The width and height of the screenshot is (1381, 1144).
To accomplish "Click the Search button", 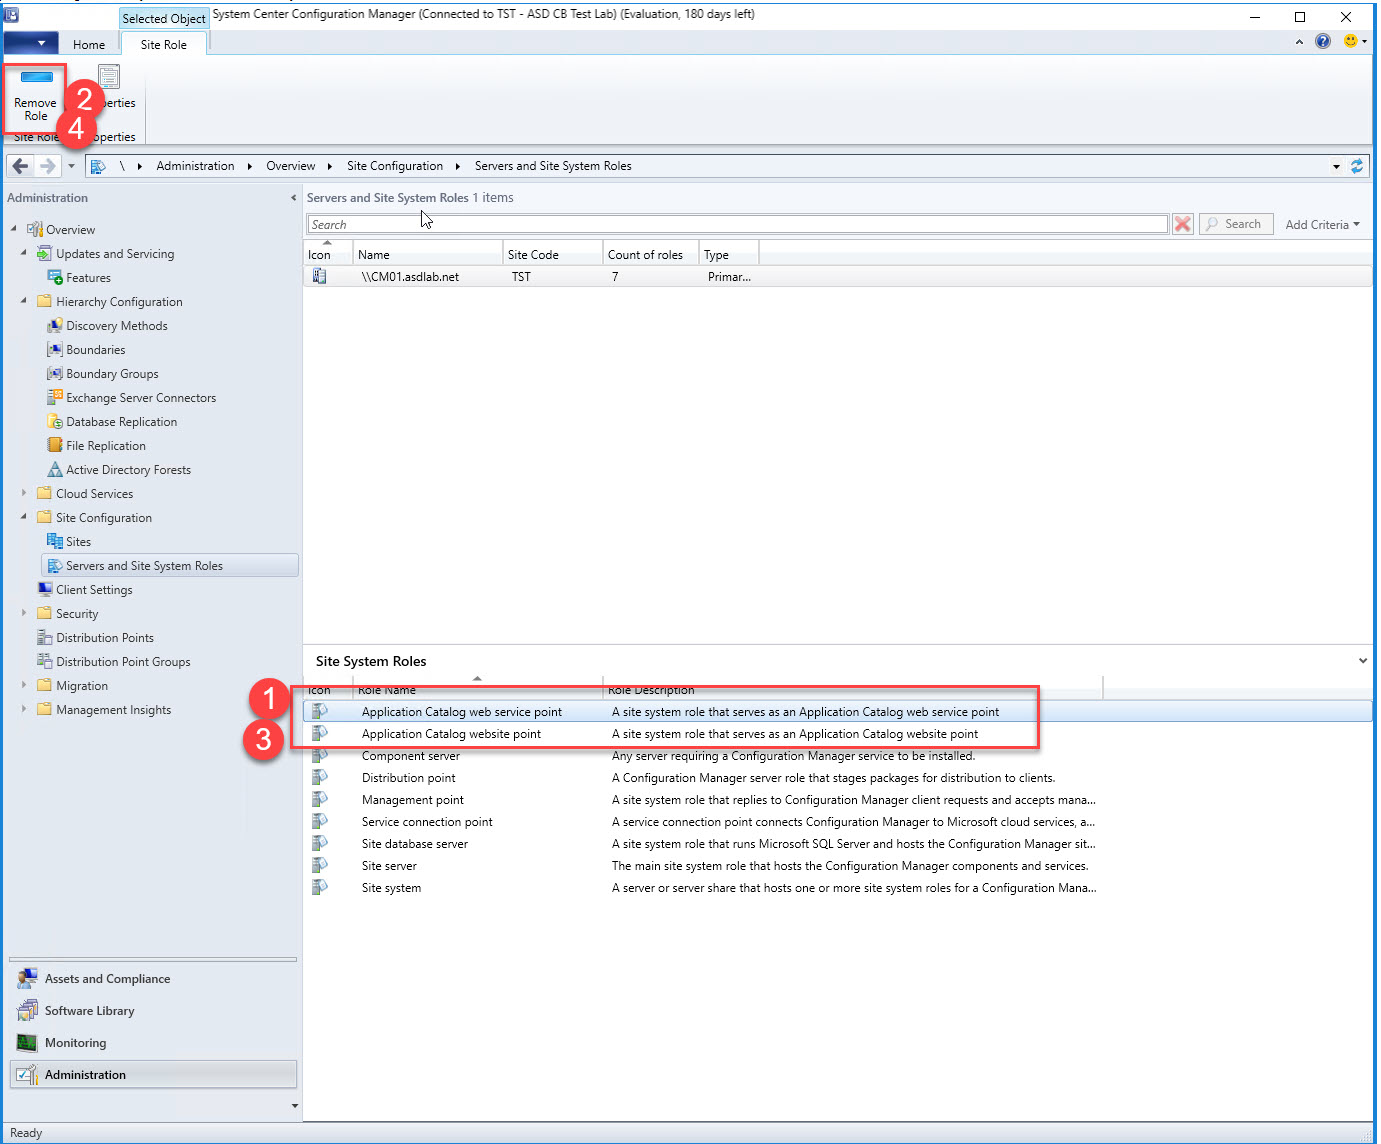I will click(1236, 224).
